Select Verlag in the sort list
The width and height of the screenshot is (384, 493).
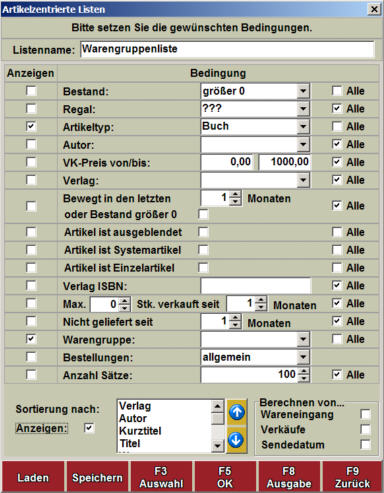[135, 406]
